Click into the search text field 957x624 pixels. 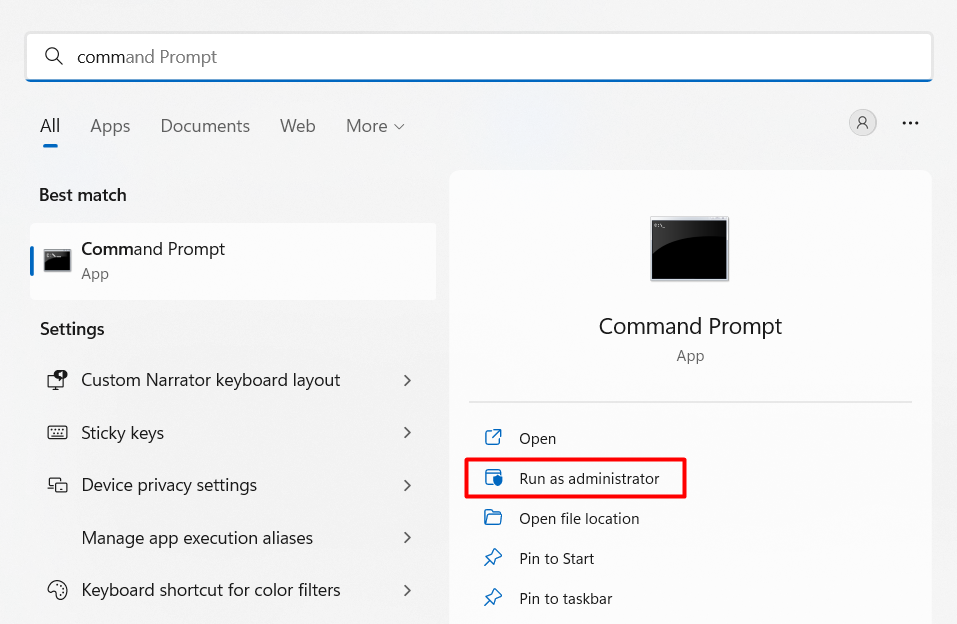point(500,57)
